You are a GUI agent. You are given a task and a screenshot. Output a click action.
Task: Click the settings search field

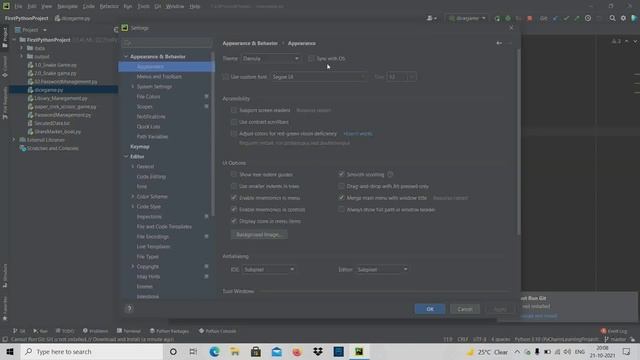167,42
